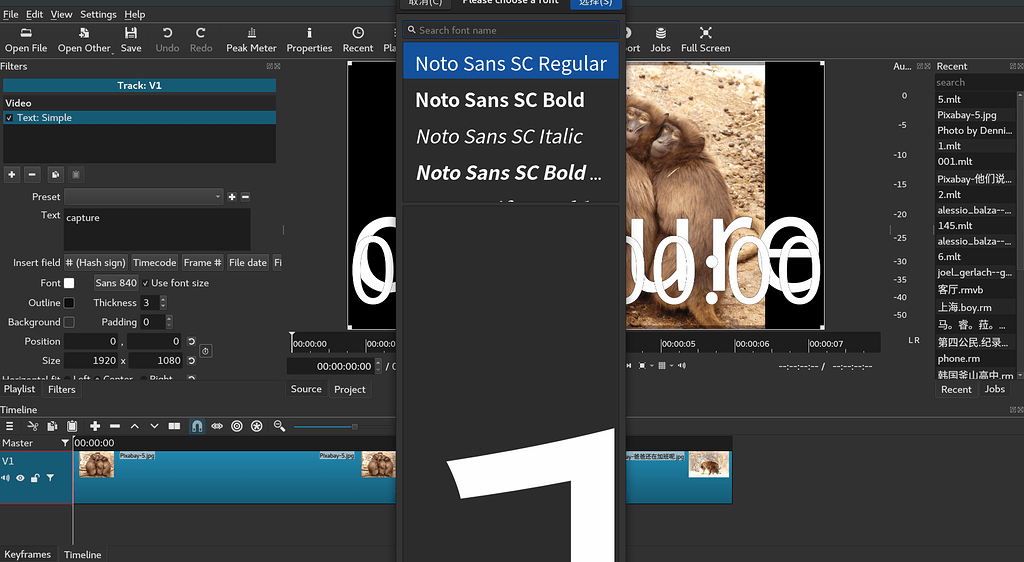Image resolution: width=1024 pixels, height=562 pixels.
Task: Open the Edit menu
Action: pos(35,14)
